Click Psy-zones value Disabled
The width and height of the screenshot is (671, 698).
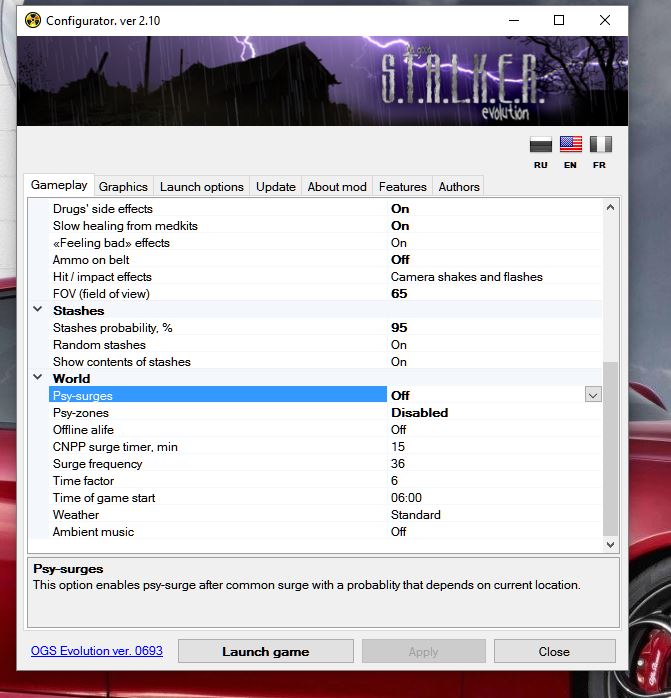(419, 413)
